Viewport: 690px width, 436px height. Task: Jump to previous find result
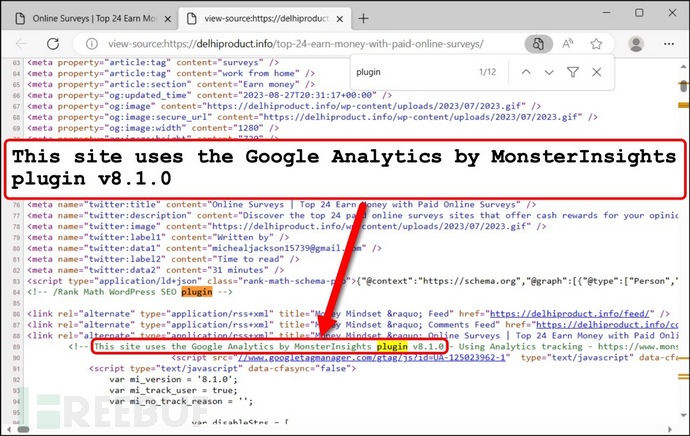(x=526, y=72)
